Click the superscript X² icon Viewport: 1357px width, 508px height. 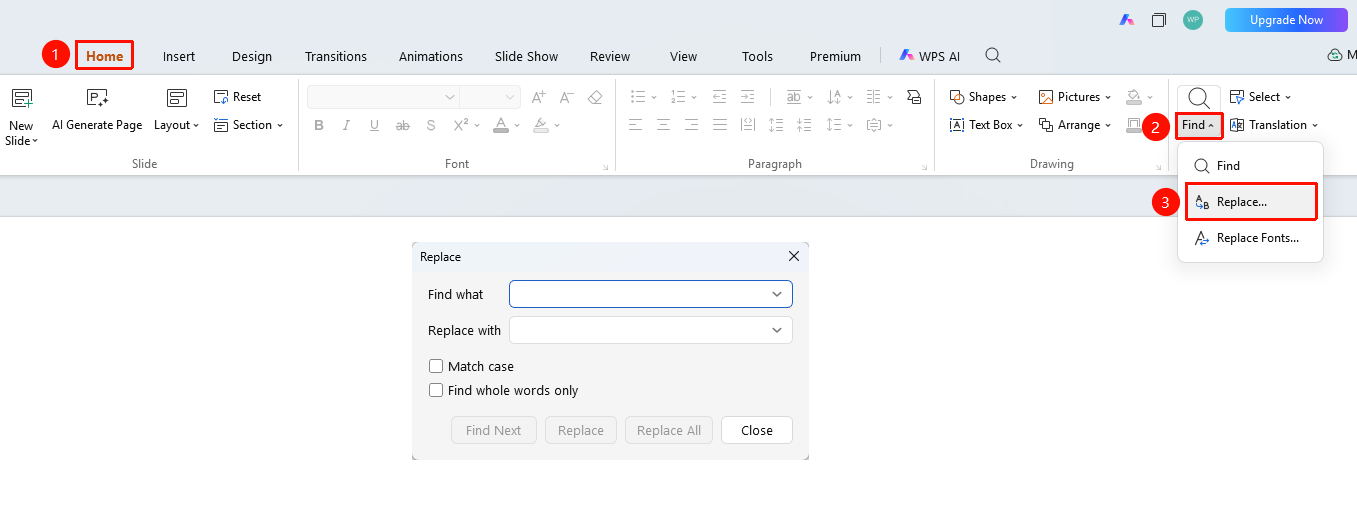click(x=460, y=125)
